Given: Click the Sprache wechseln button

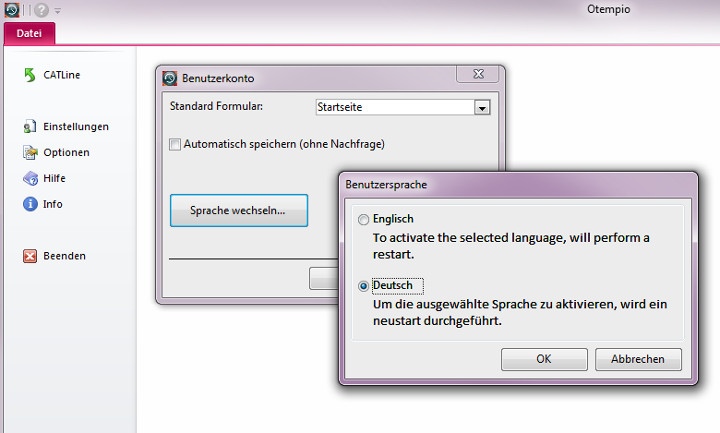Looking at the screenshot, I should click(238, 211).
